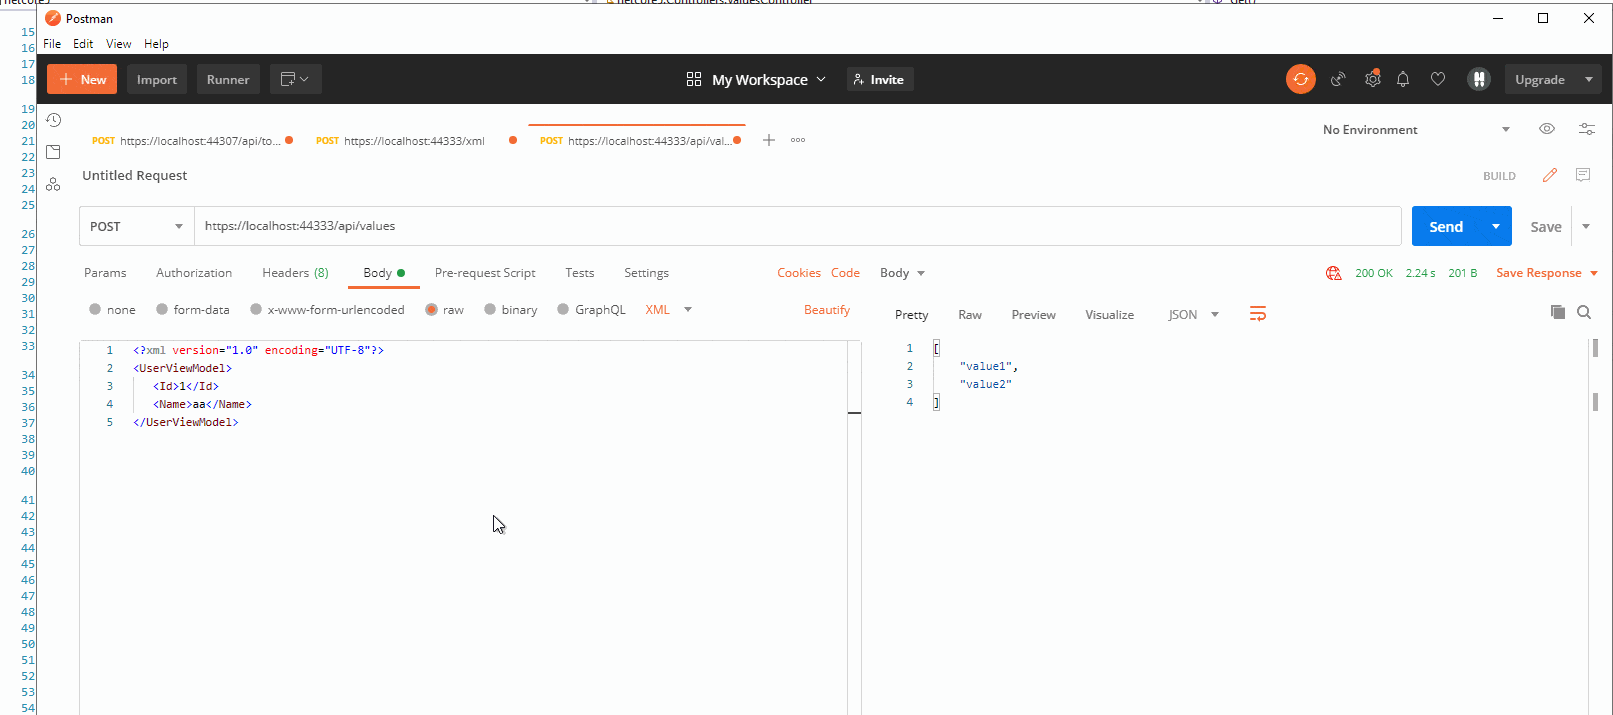Open the Cookies link
This screenshot has width=1613, height=715.
tap(799, 273)
